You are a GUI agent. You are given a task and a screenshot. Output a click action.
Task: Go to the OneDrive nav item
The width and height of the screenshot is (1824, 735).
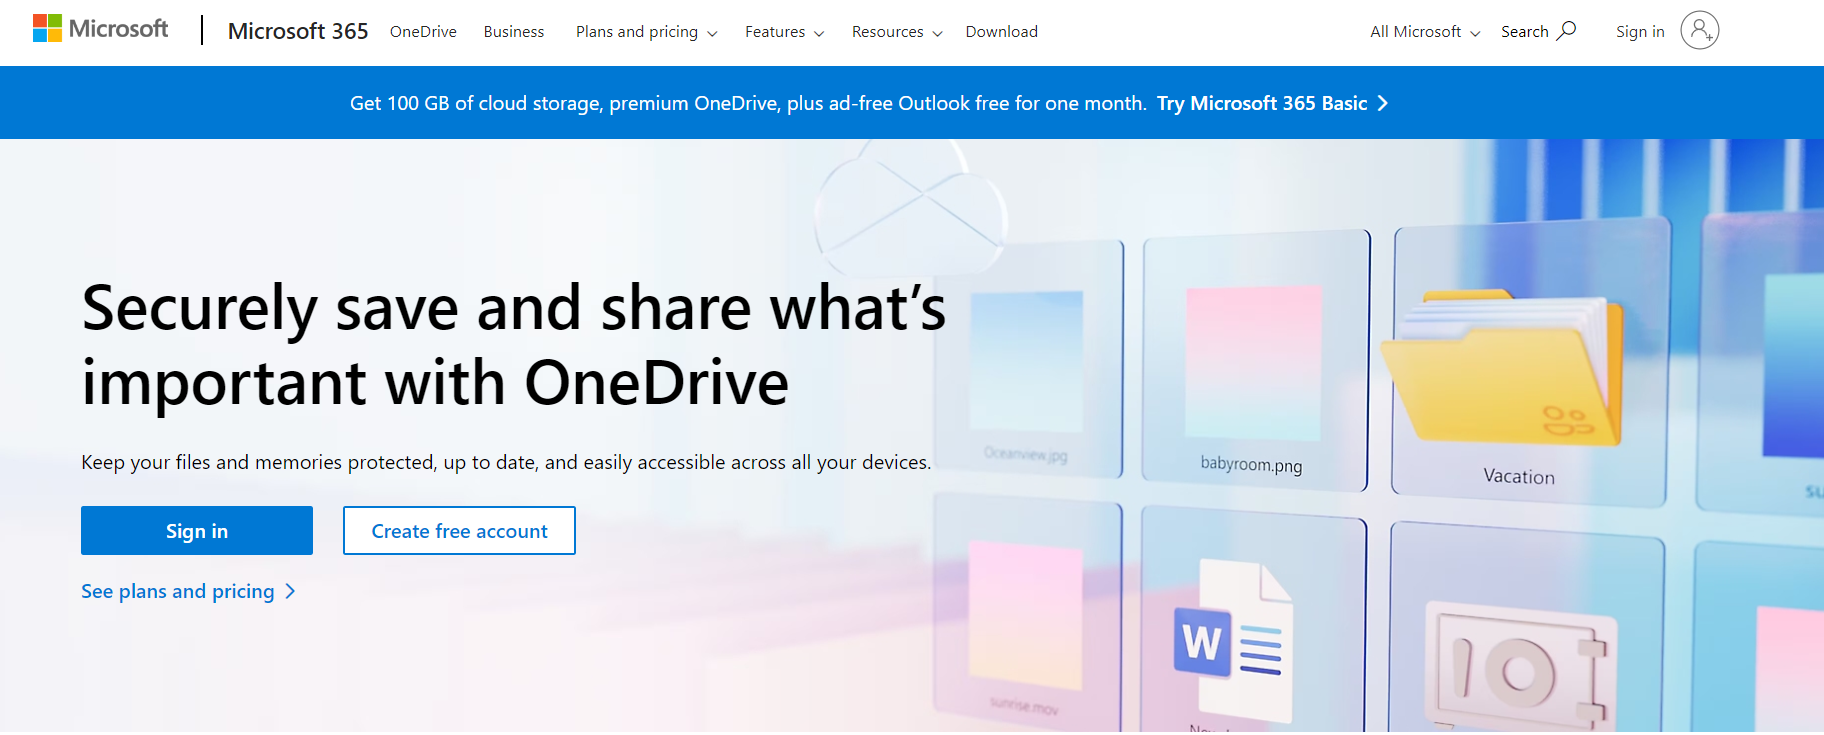(x=423, y=32)
